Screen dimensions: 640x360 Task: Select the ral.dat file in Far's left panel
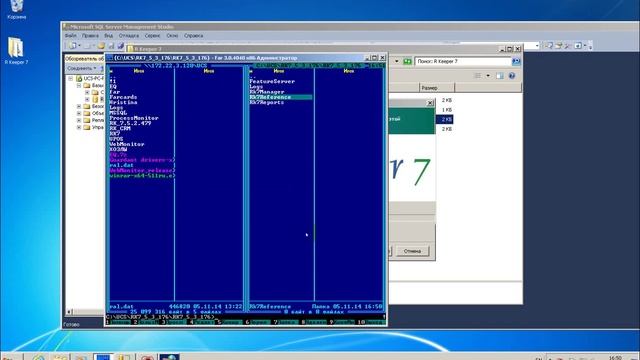click(121, 165)
